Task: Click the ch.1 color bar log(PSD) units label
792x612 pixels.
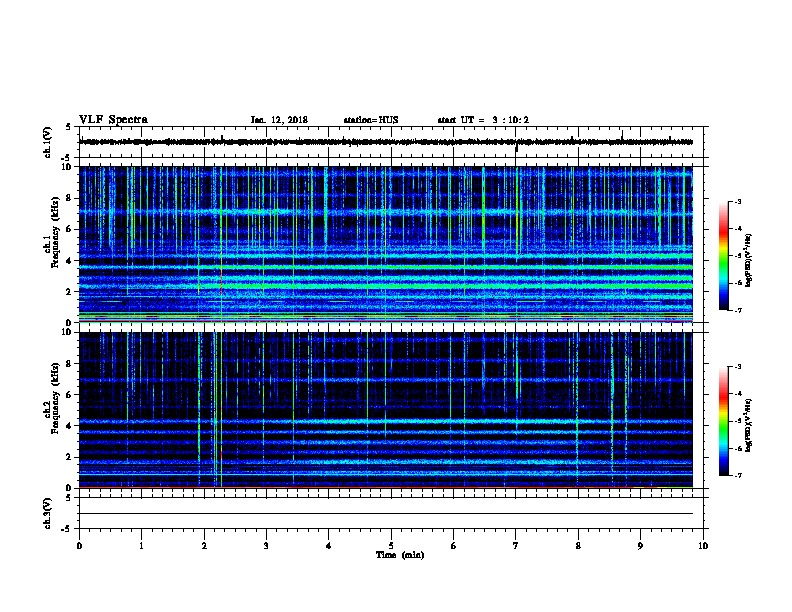Action: tap(749, 260)
